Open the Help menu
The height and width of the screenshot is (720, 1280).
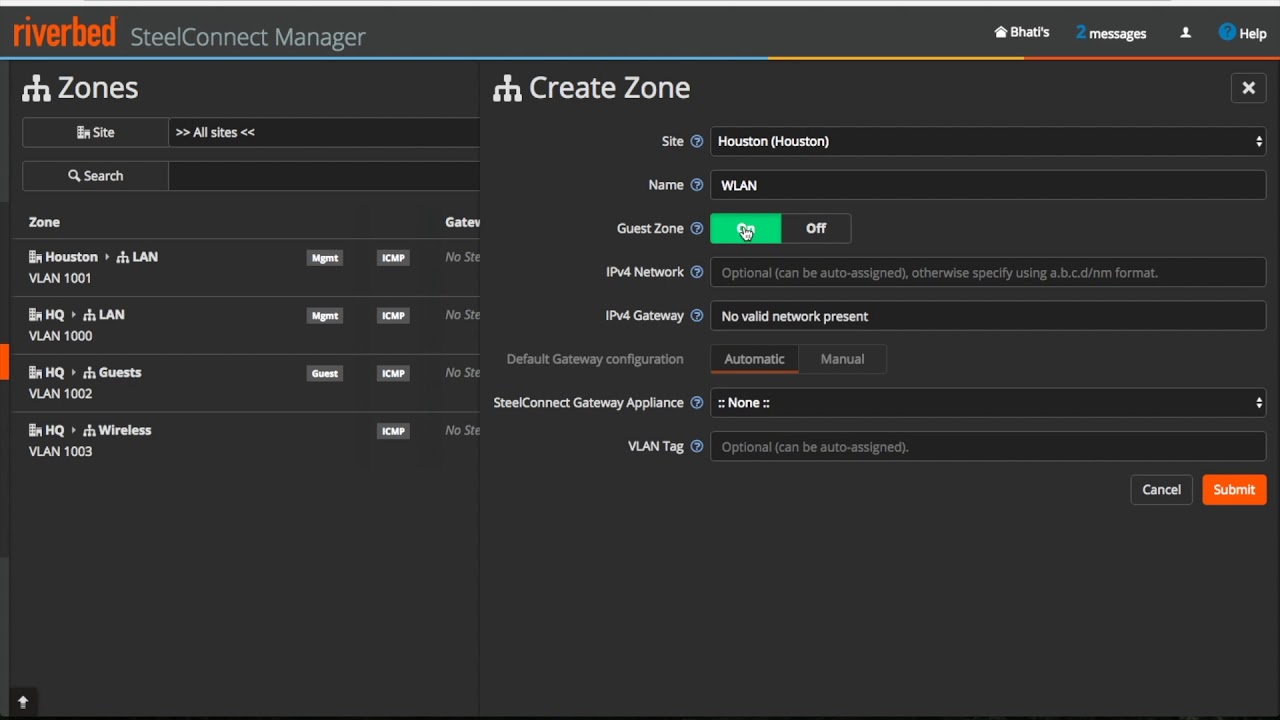tap(1242, 33)
